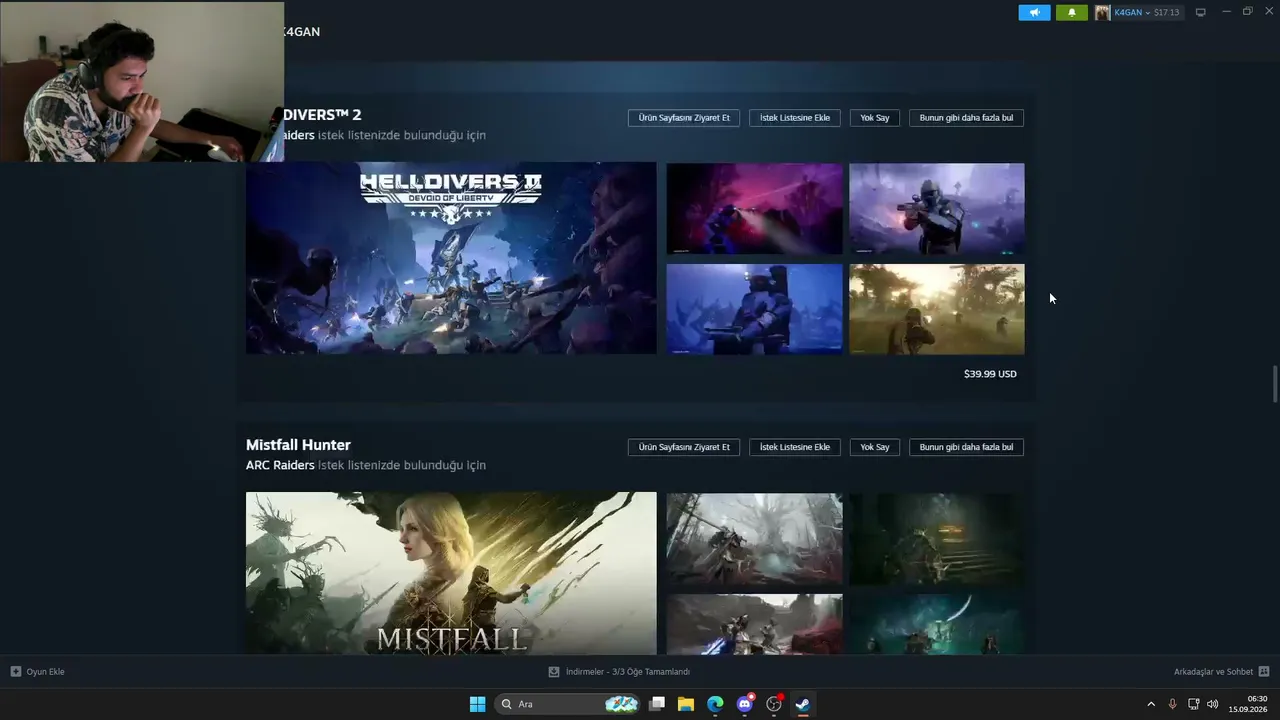Open the OBS Studio taskbar icon
This screenshot has height=720, width=1280.
pos(774,704)
